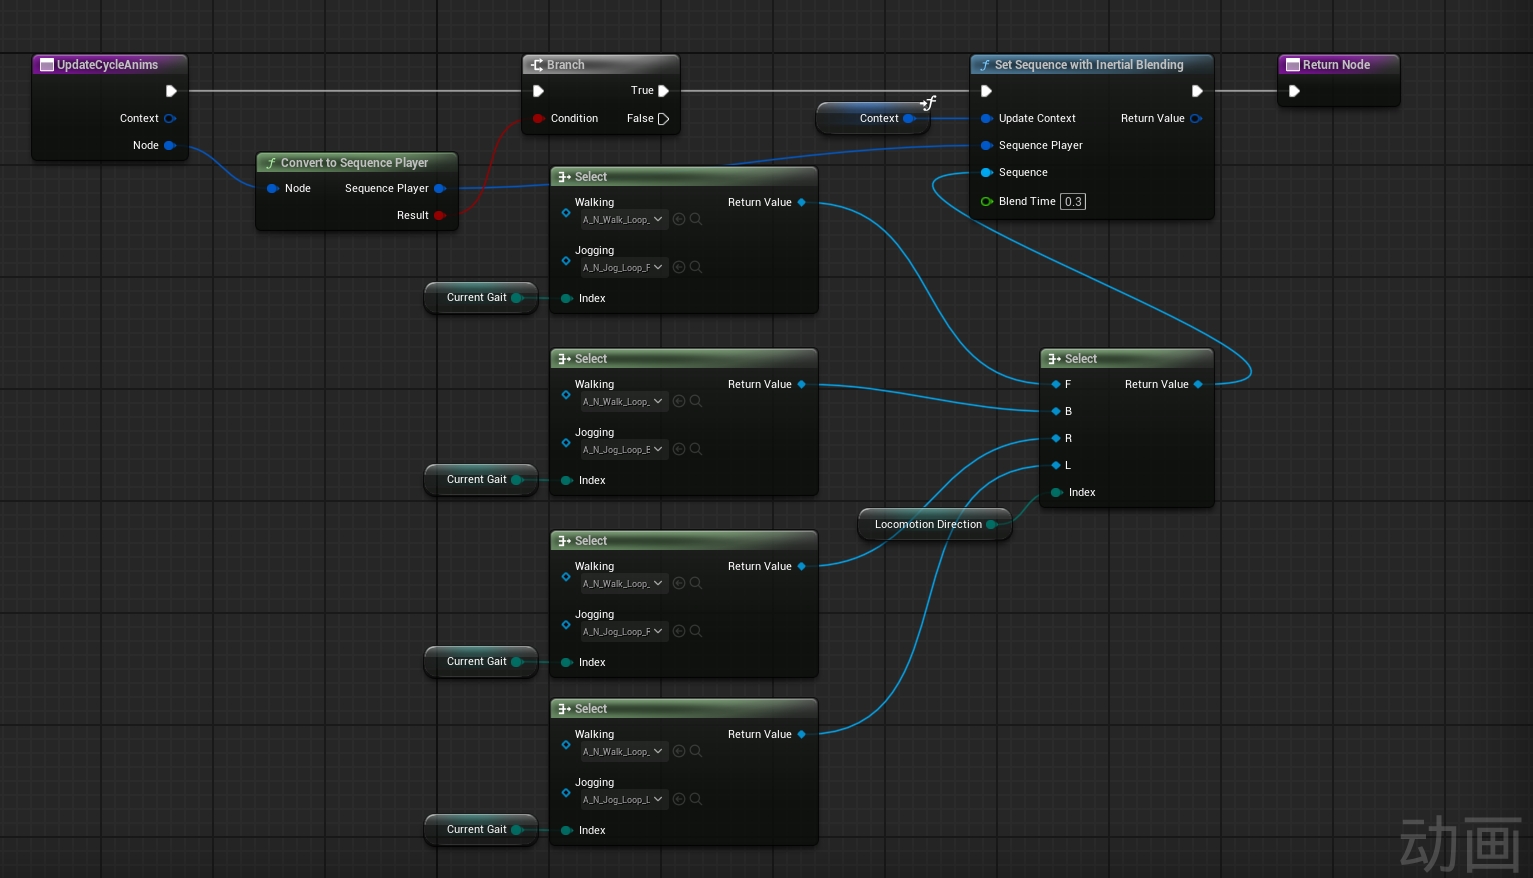The width and height of the screenshot is (1533, 878).
Task: Click the B input pin on the direction Select node
Action: click(x=1056, y=411)
